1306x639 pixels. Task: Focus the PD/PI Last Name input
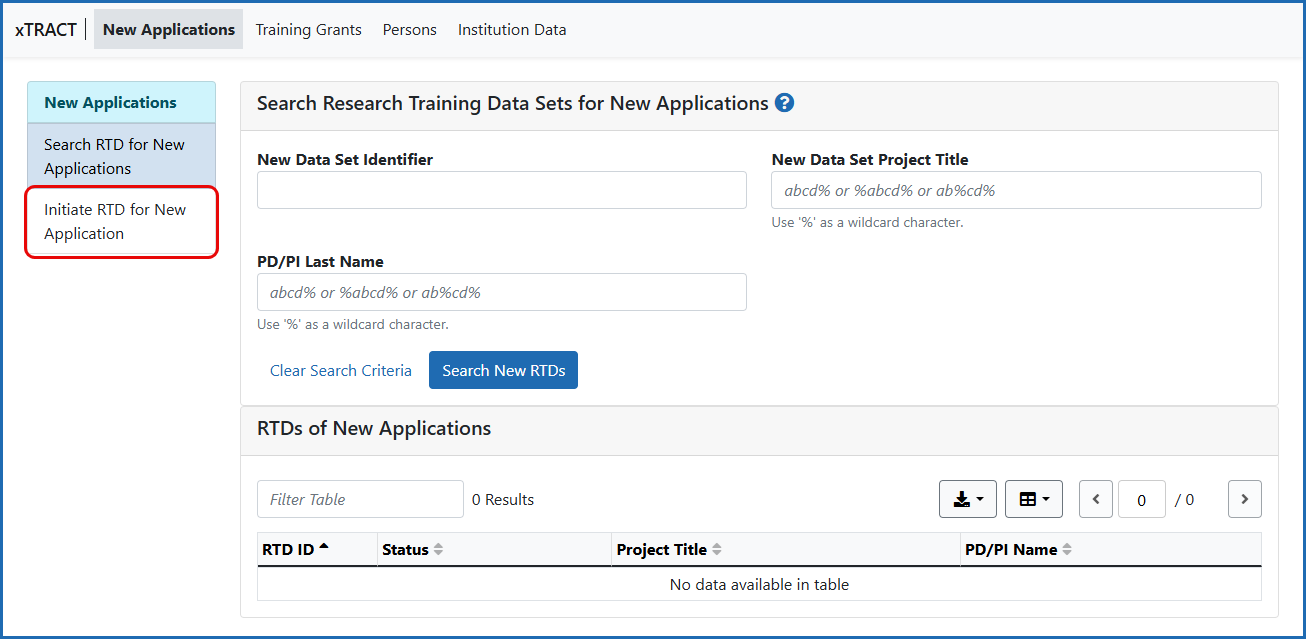(501, 291)
